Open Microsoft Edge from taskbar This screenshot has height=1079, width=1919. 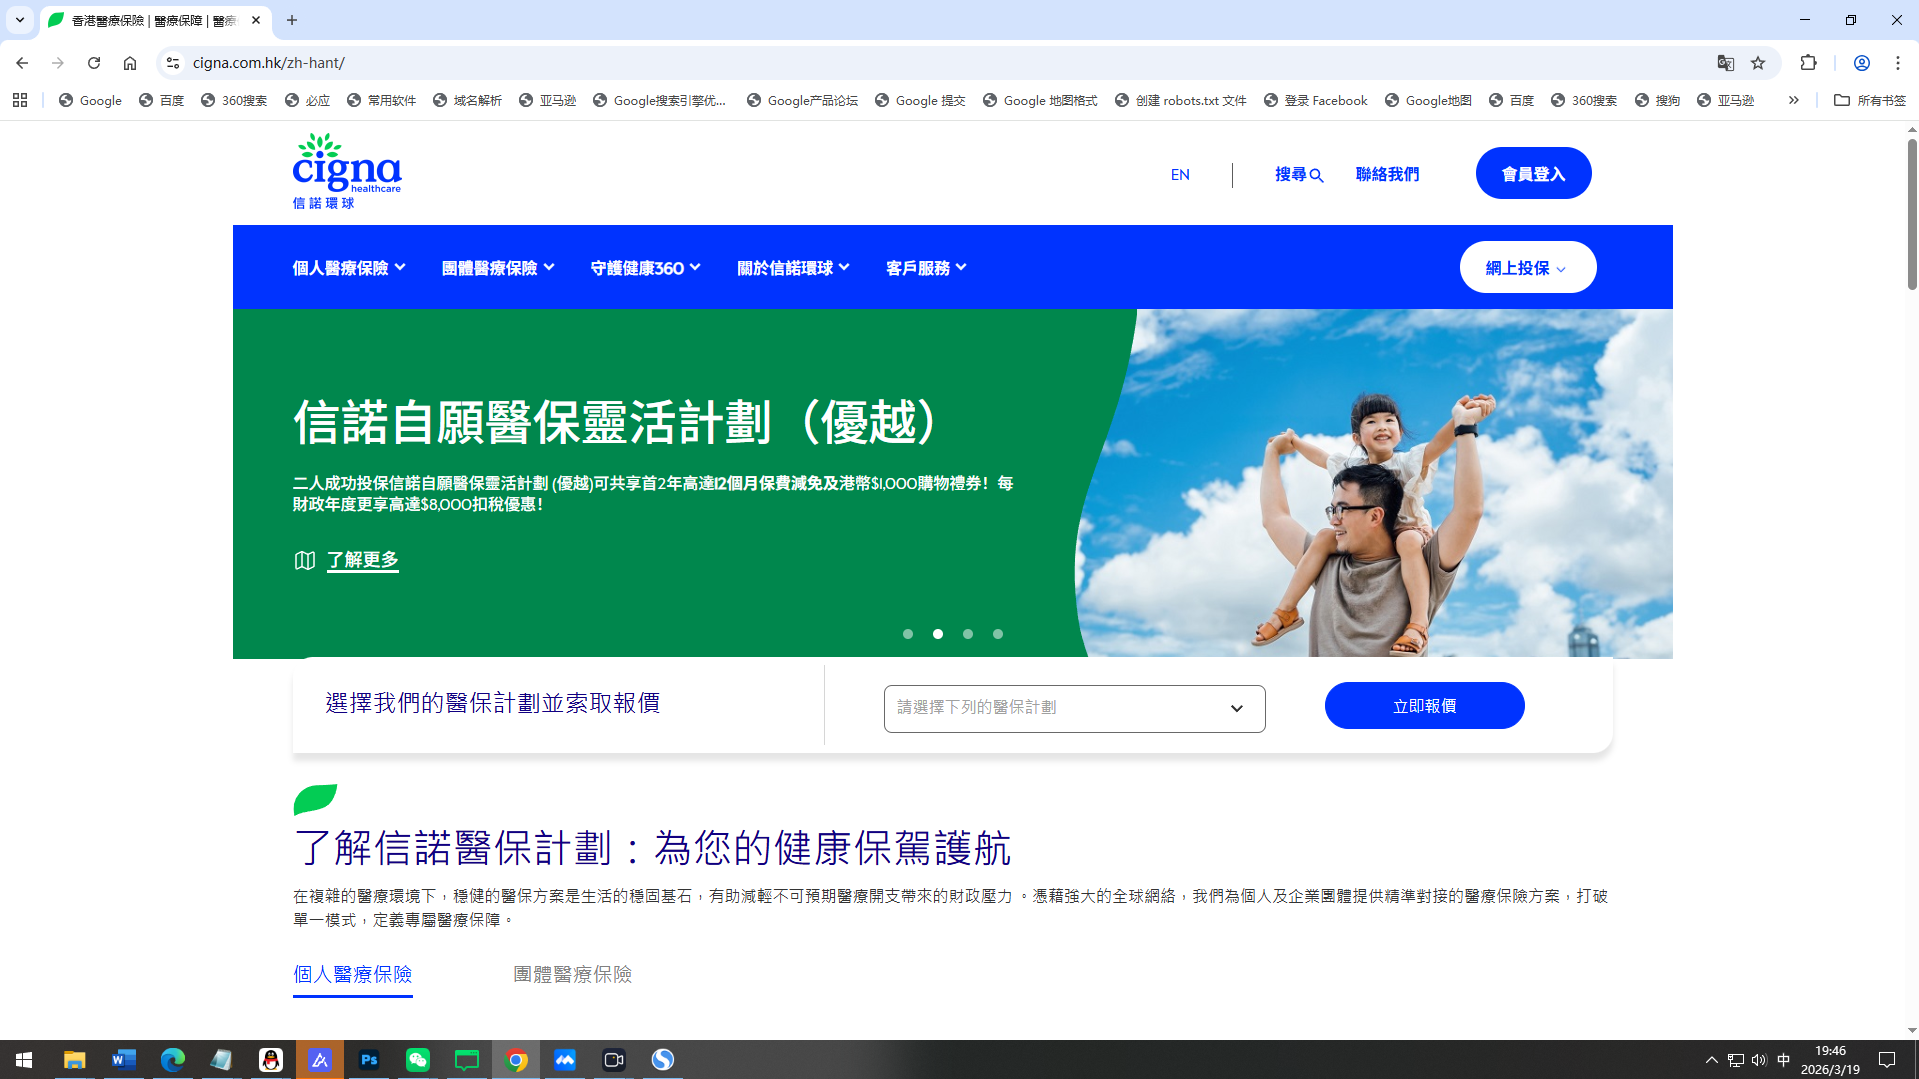[x=172, y=1060]
